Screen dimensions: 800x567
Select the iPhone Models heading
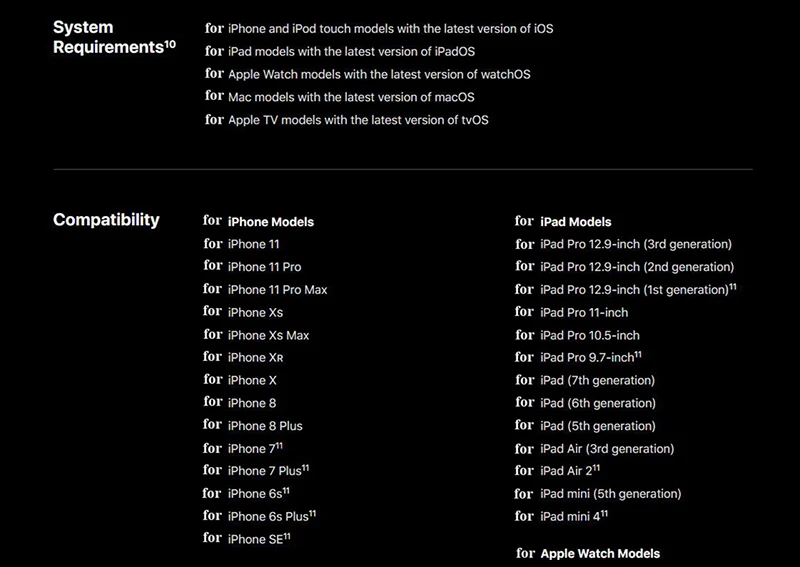pos(270,222)
